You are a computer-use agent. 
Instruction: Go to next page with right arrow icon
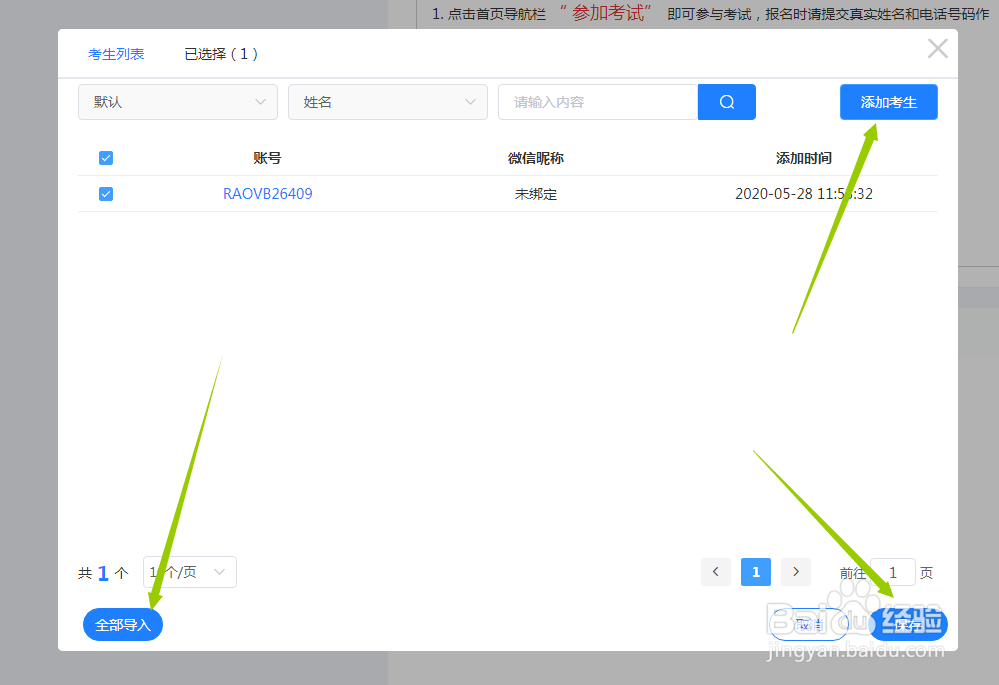point(795,571)
